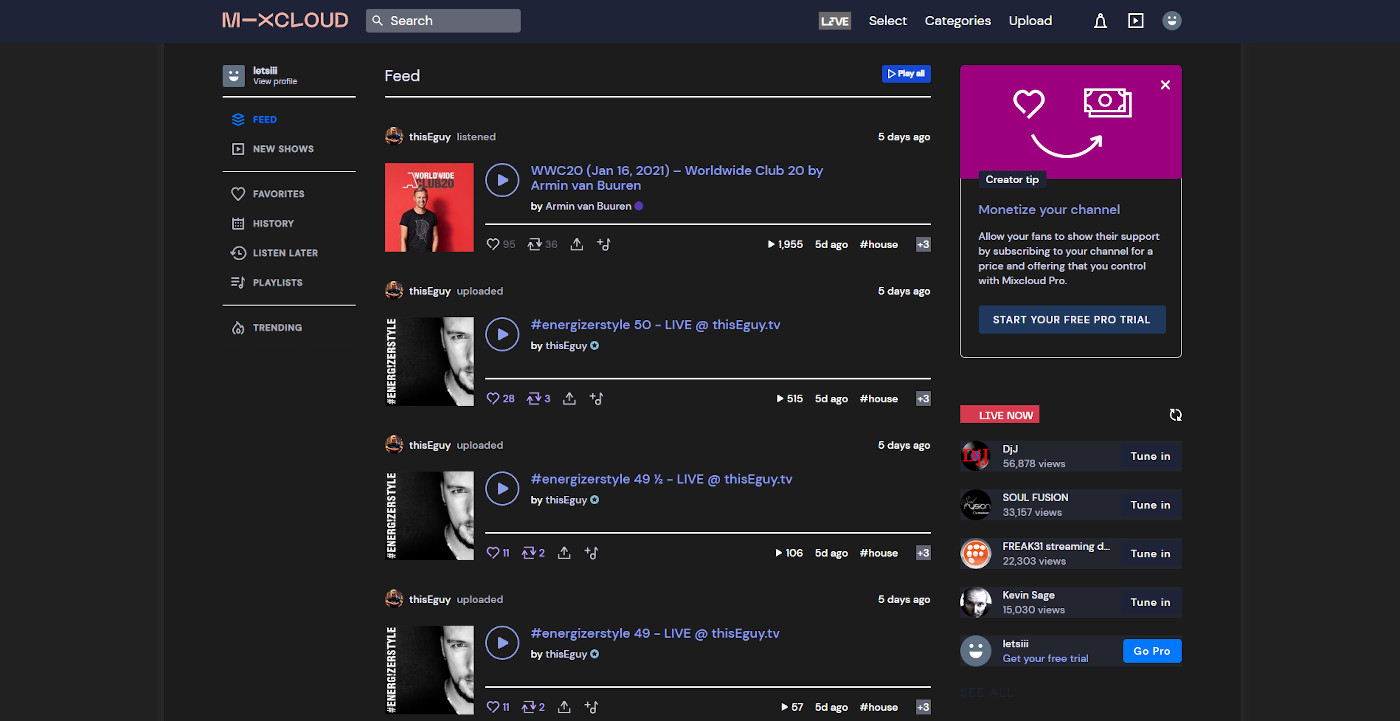1400x721 pixels.
Task: Play the WWC20 episode
Action: (502, 179)
